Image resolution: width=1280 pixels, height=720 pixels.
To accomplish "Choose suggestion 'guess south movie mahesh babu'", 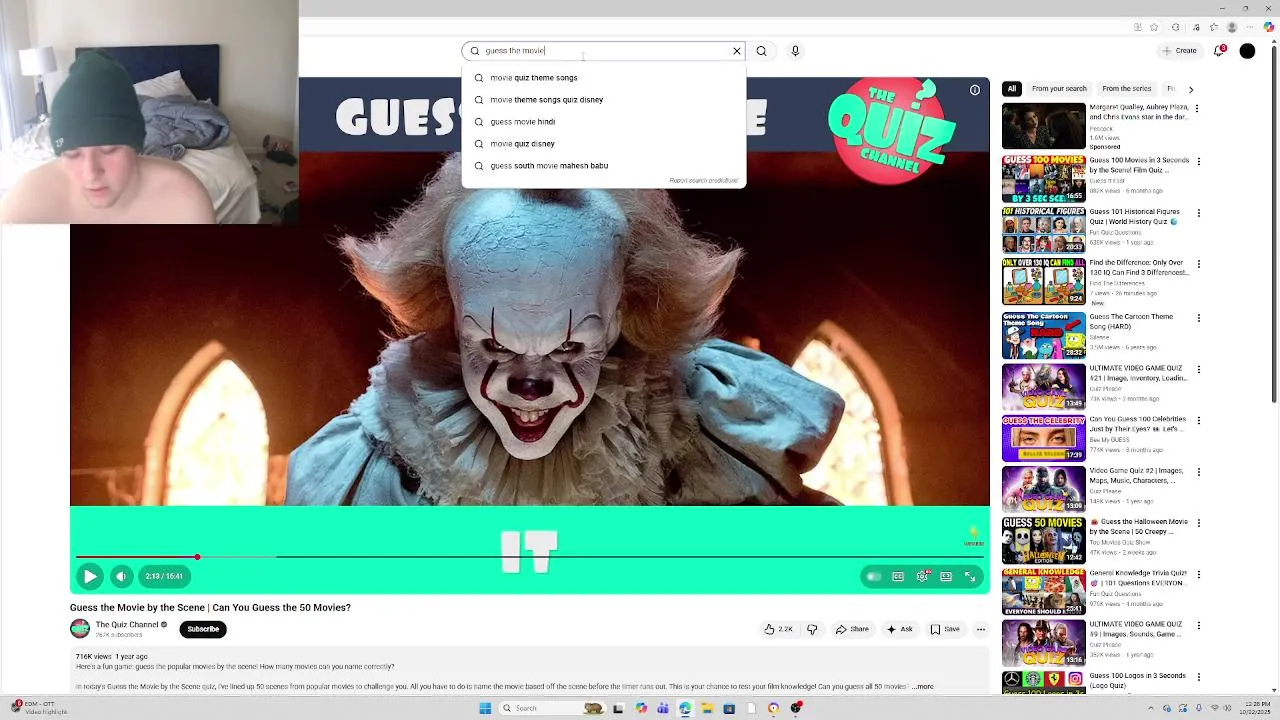I will (x=603, y=166).
